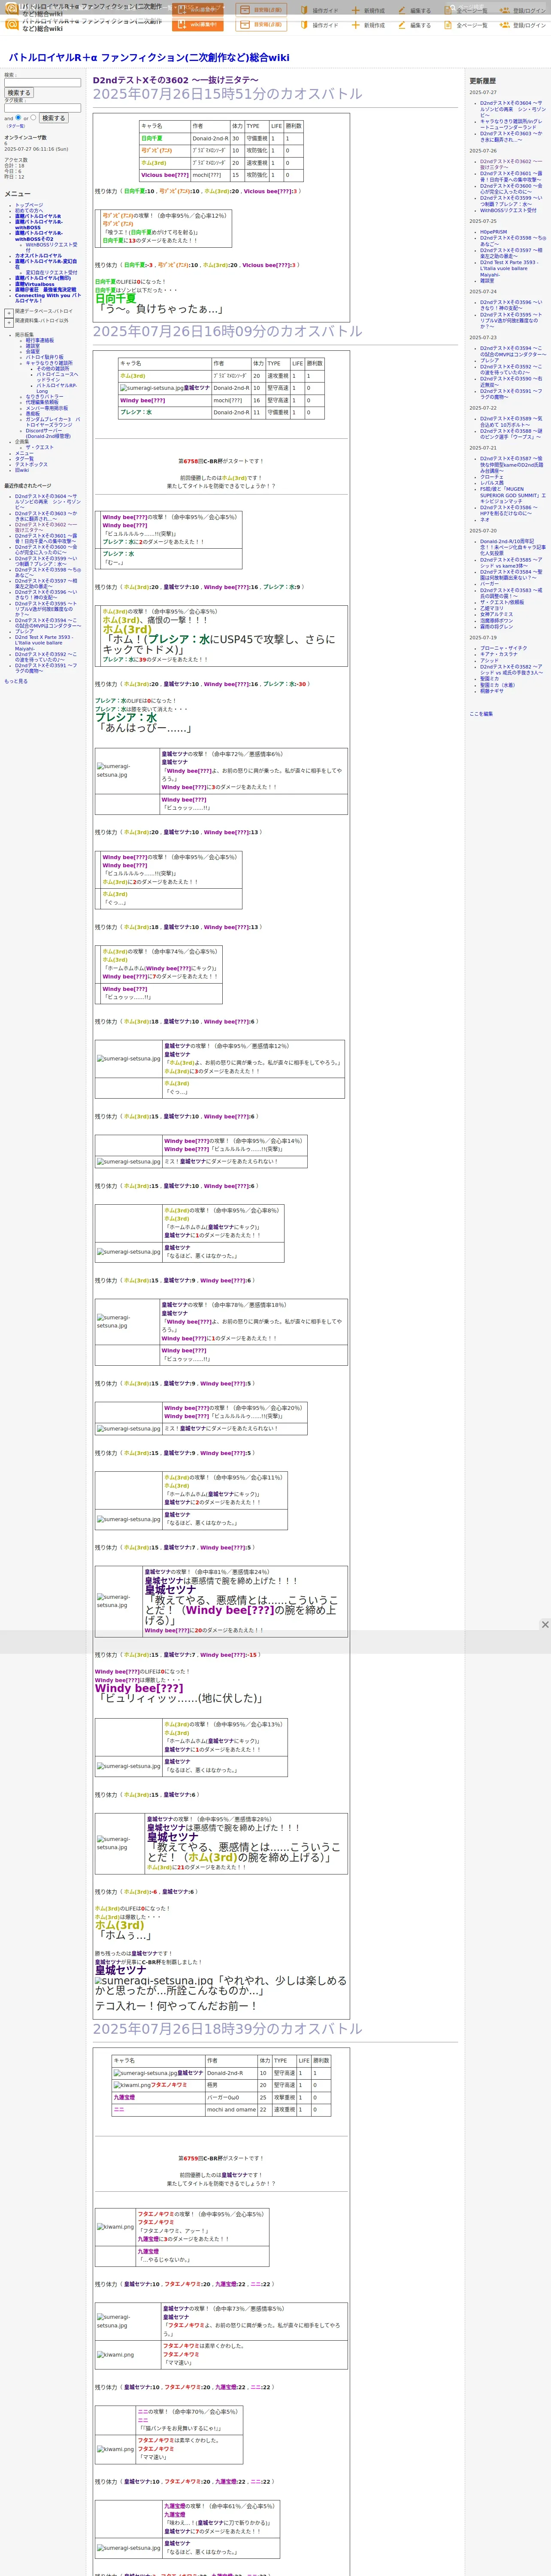Open the wiki title バトルロイヤルR+α ファンフィクション link
The image size is (551, 2576).
pyautogui.click(x=149, y=58)
